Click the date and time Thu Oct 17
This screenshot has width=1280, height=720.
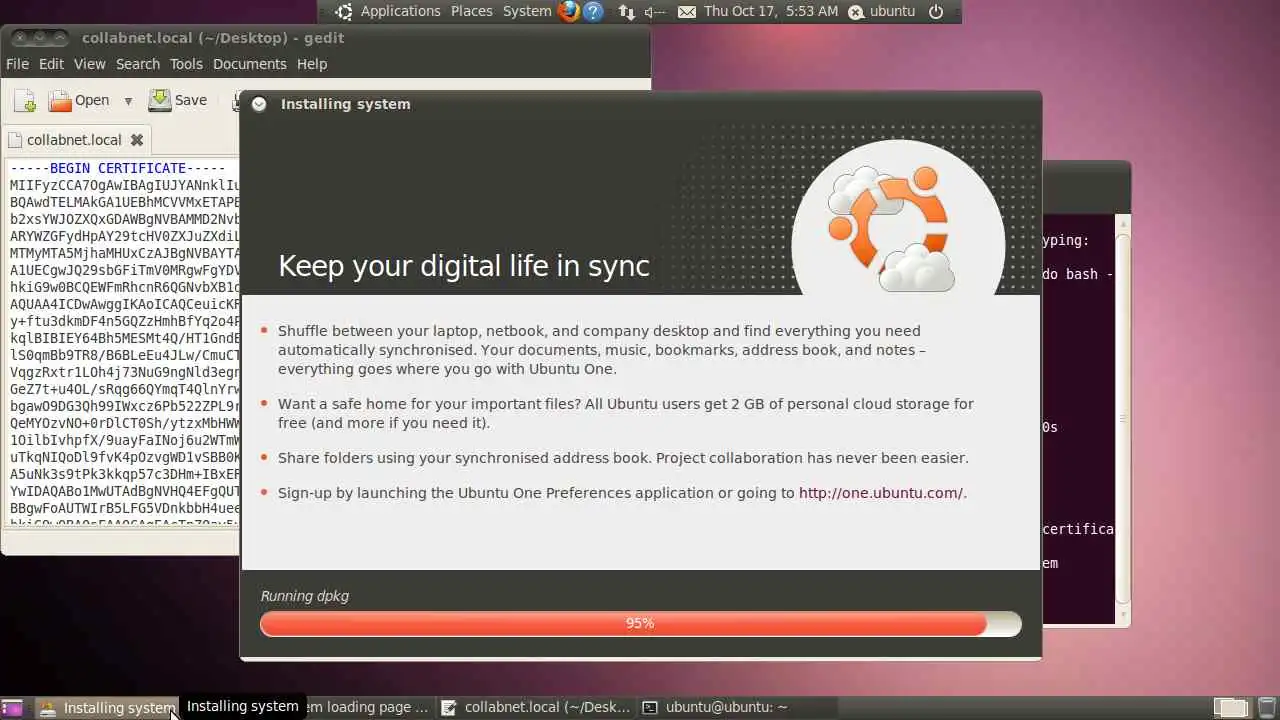tap(771, 12)
